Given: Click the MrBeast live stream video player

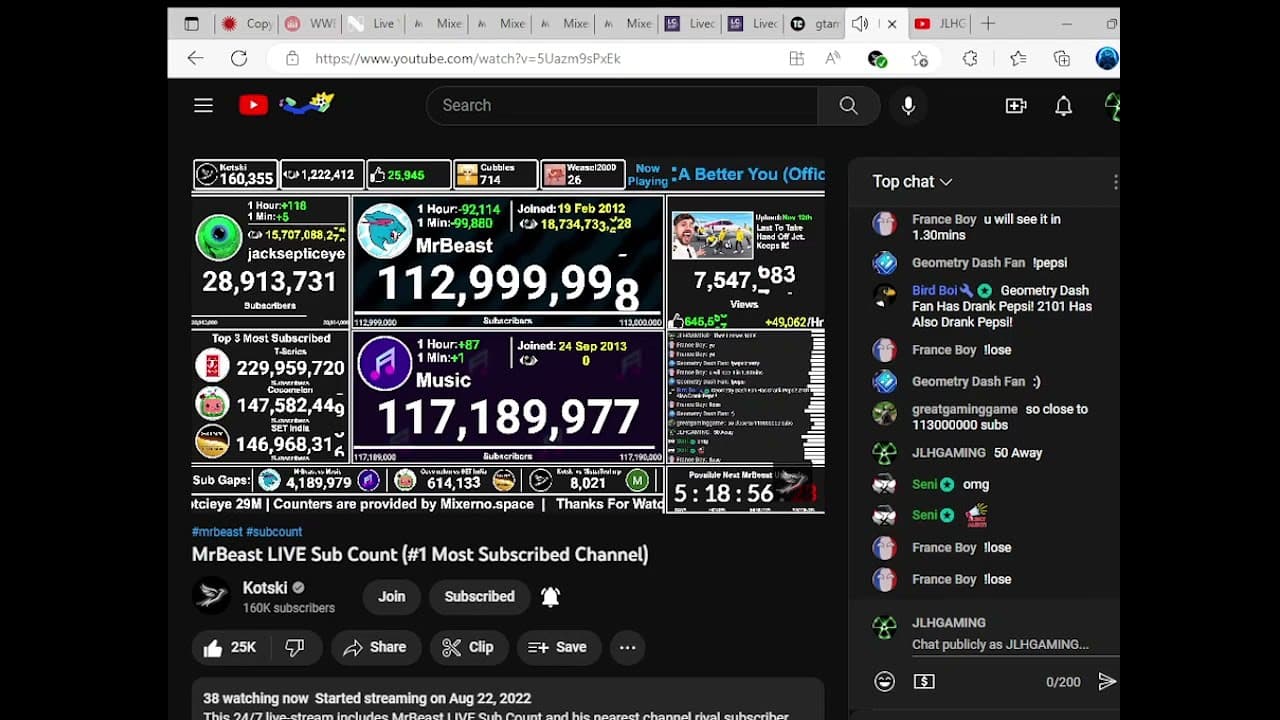Looking at the screenshot, I should [x=508, y=336].
